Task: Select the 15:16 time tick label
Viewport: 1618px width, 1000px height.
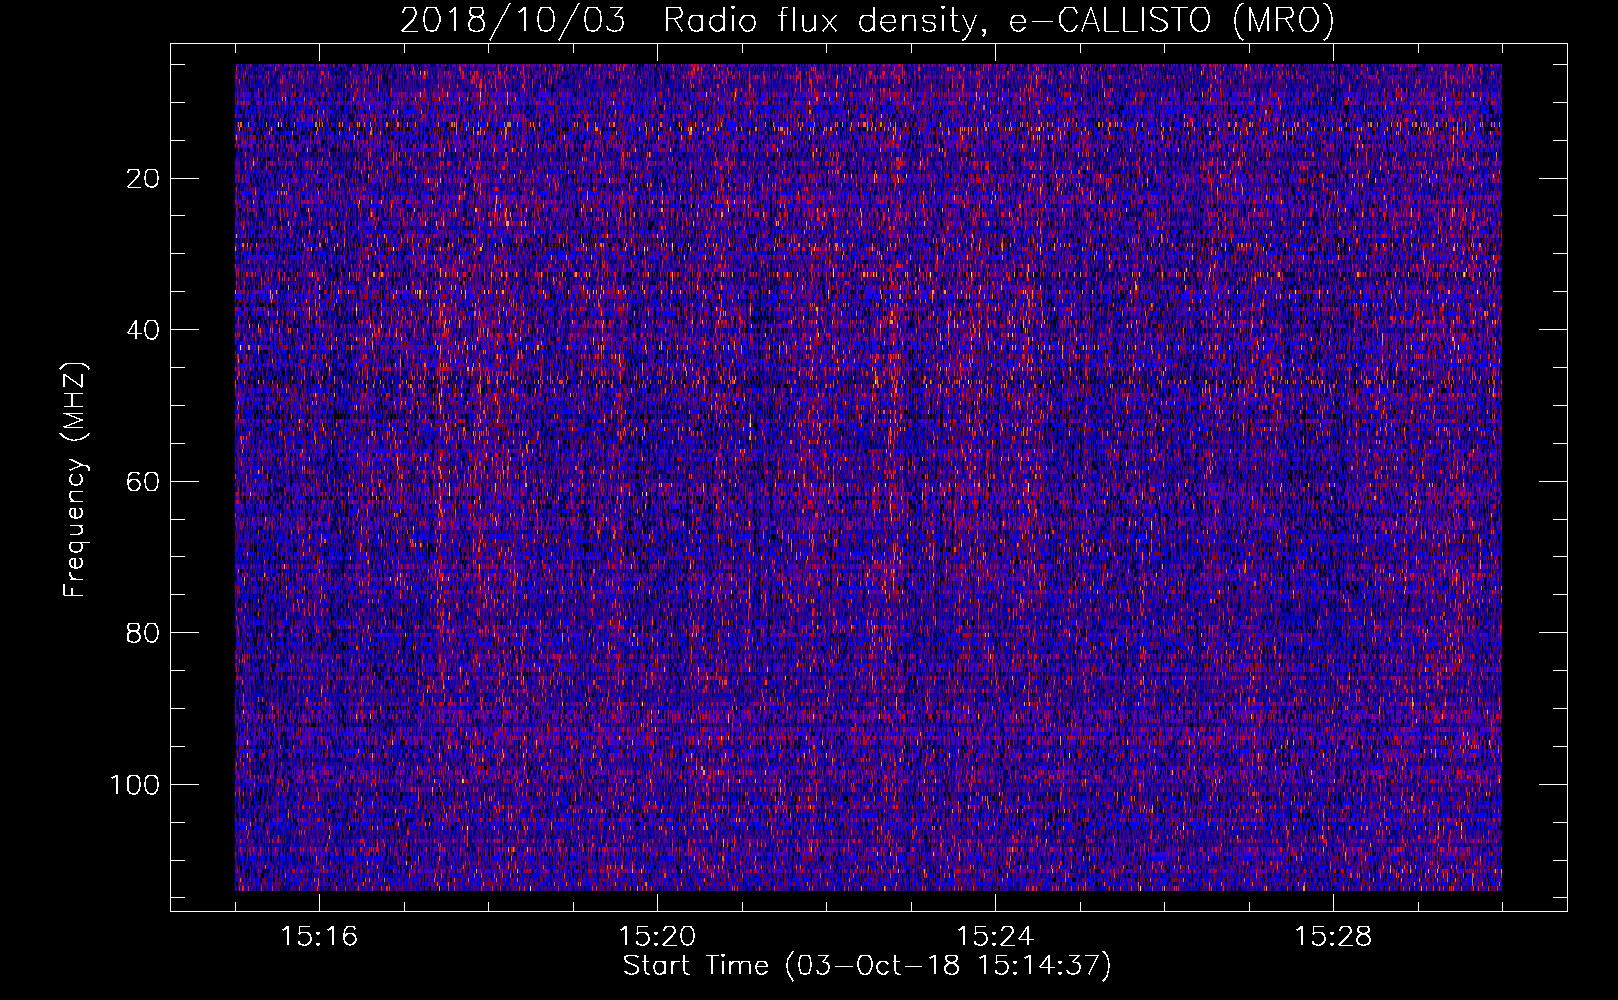Action: point(319,937)
